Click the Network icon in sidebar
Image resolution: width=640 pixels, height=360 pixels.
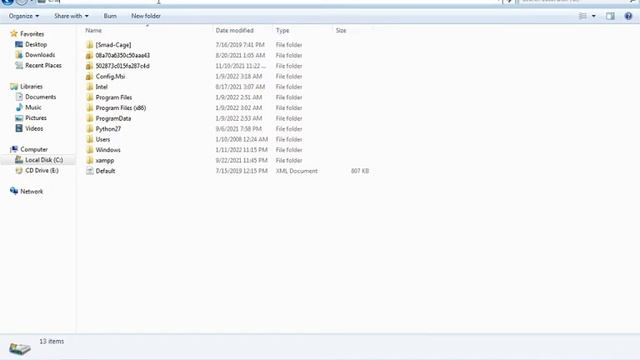(14, 191)
